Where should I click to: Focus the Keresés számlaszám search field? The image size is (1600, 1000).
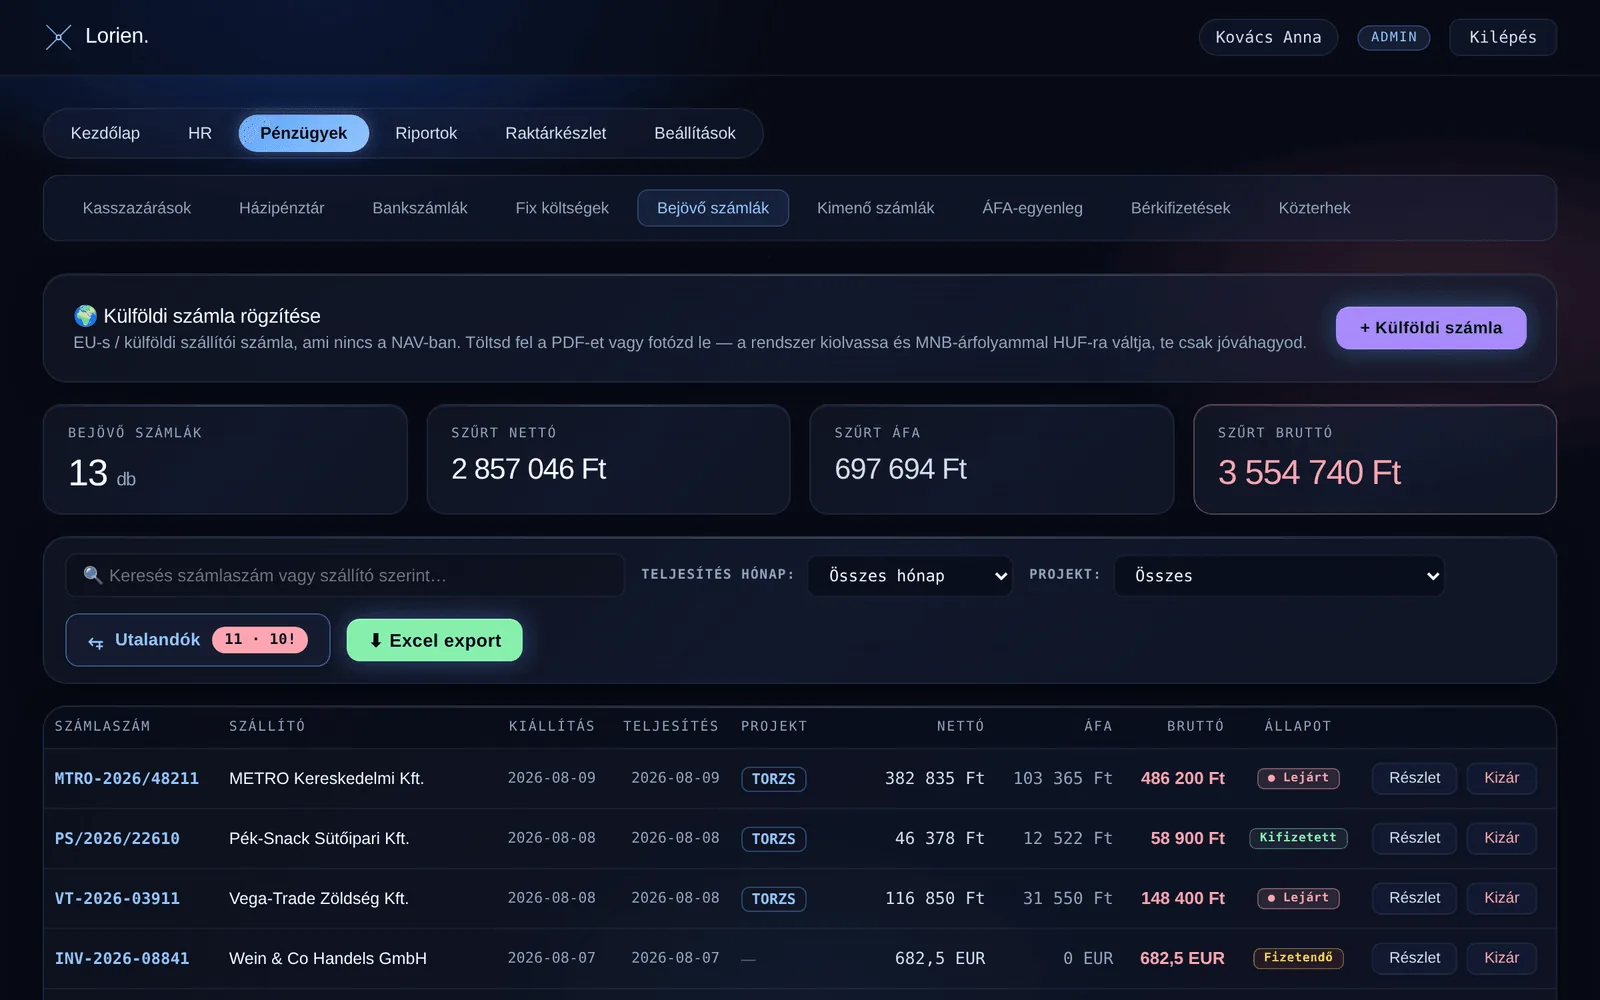pyautogui.click(x=345, y=576)
